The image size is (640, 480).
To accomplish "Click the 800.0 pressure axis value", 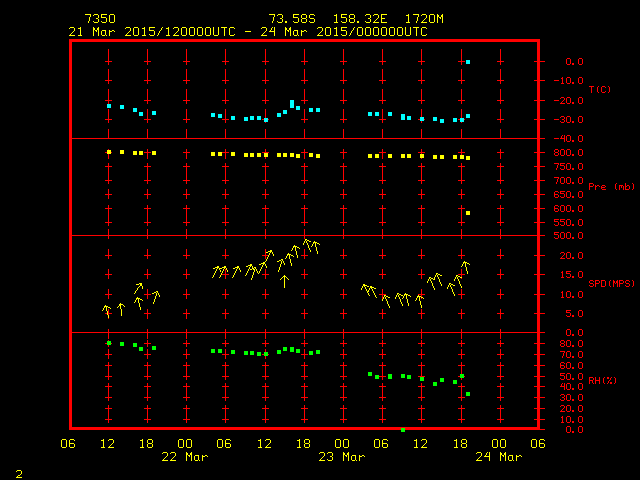I will [567, 152].
